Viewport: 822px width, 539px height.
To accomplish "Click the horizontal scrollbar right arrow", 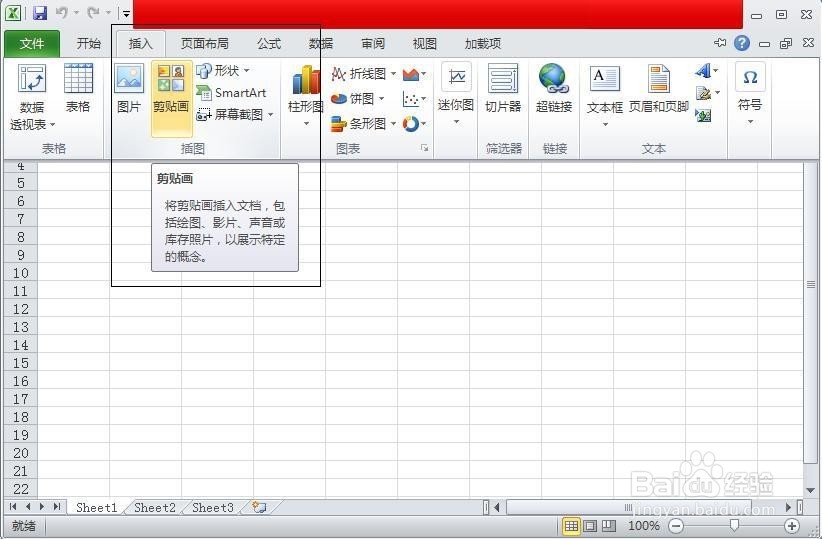I will (x=788, y=507).
